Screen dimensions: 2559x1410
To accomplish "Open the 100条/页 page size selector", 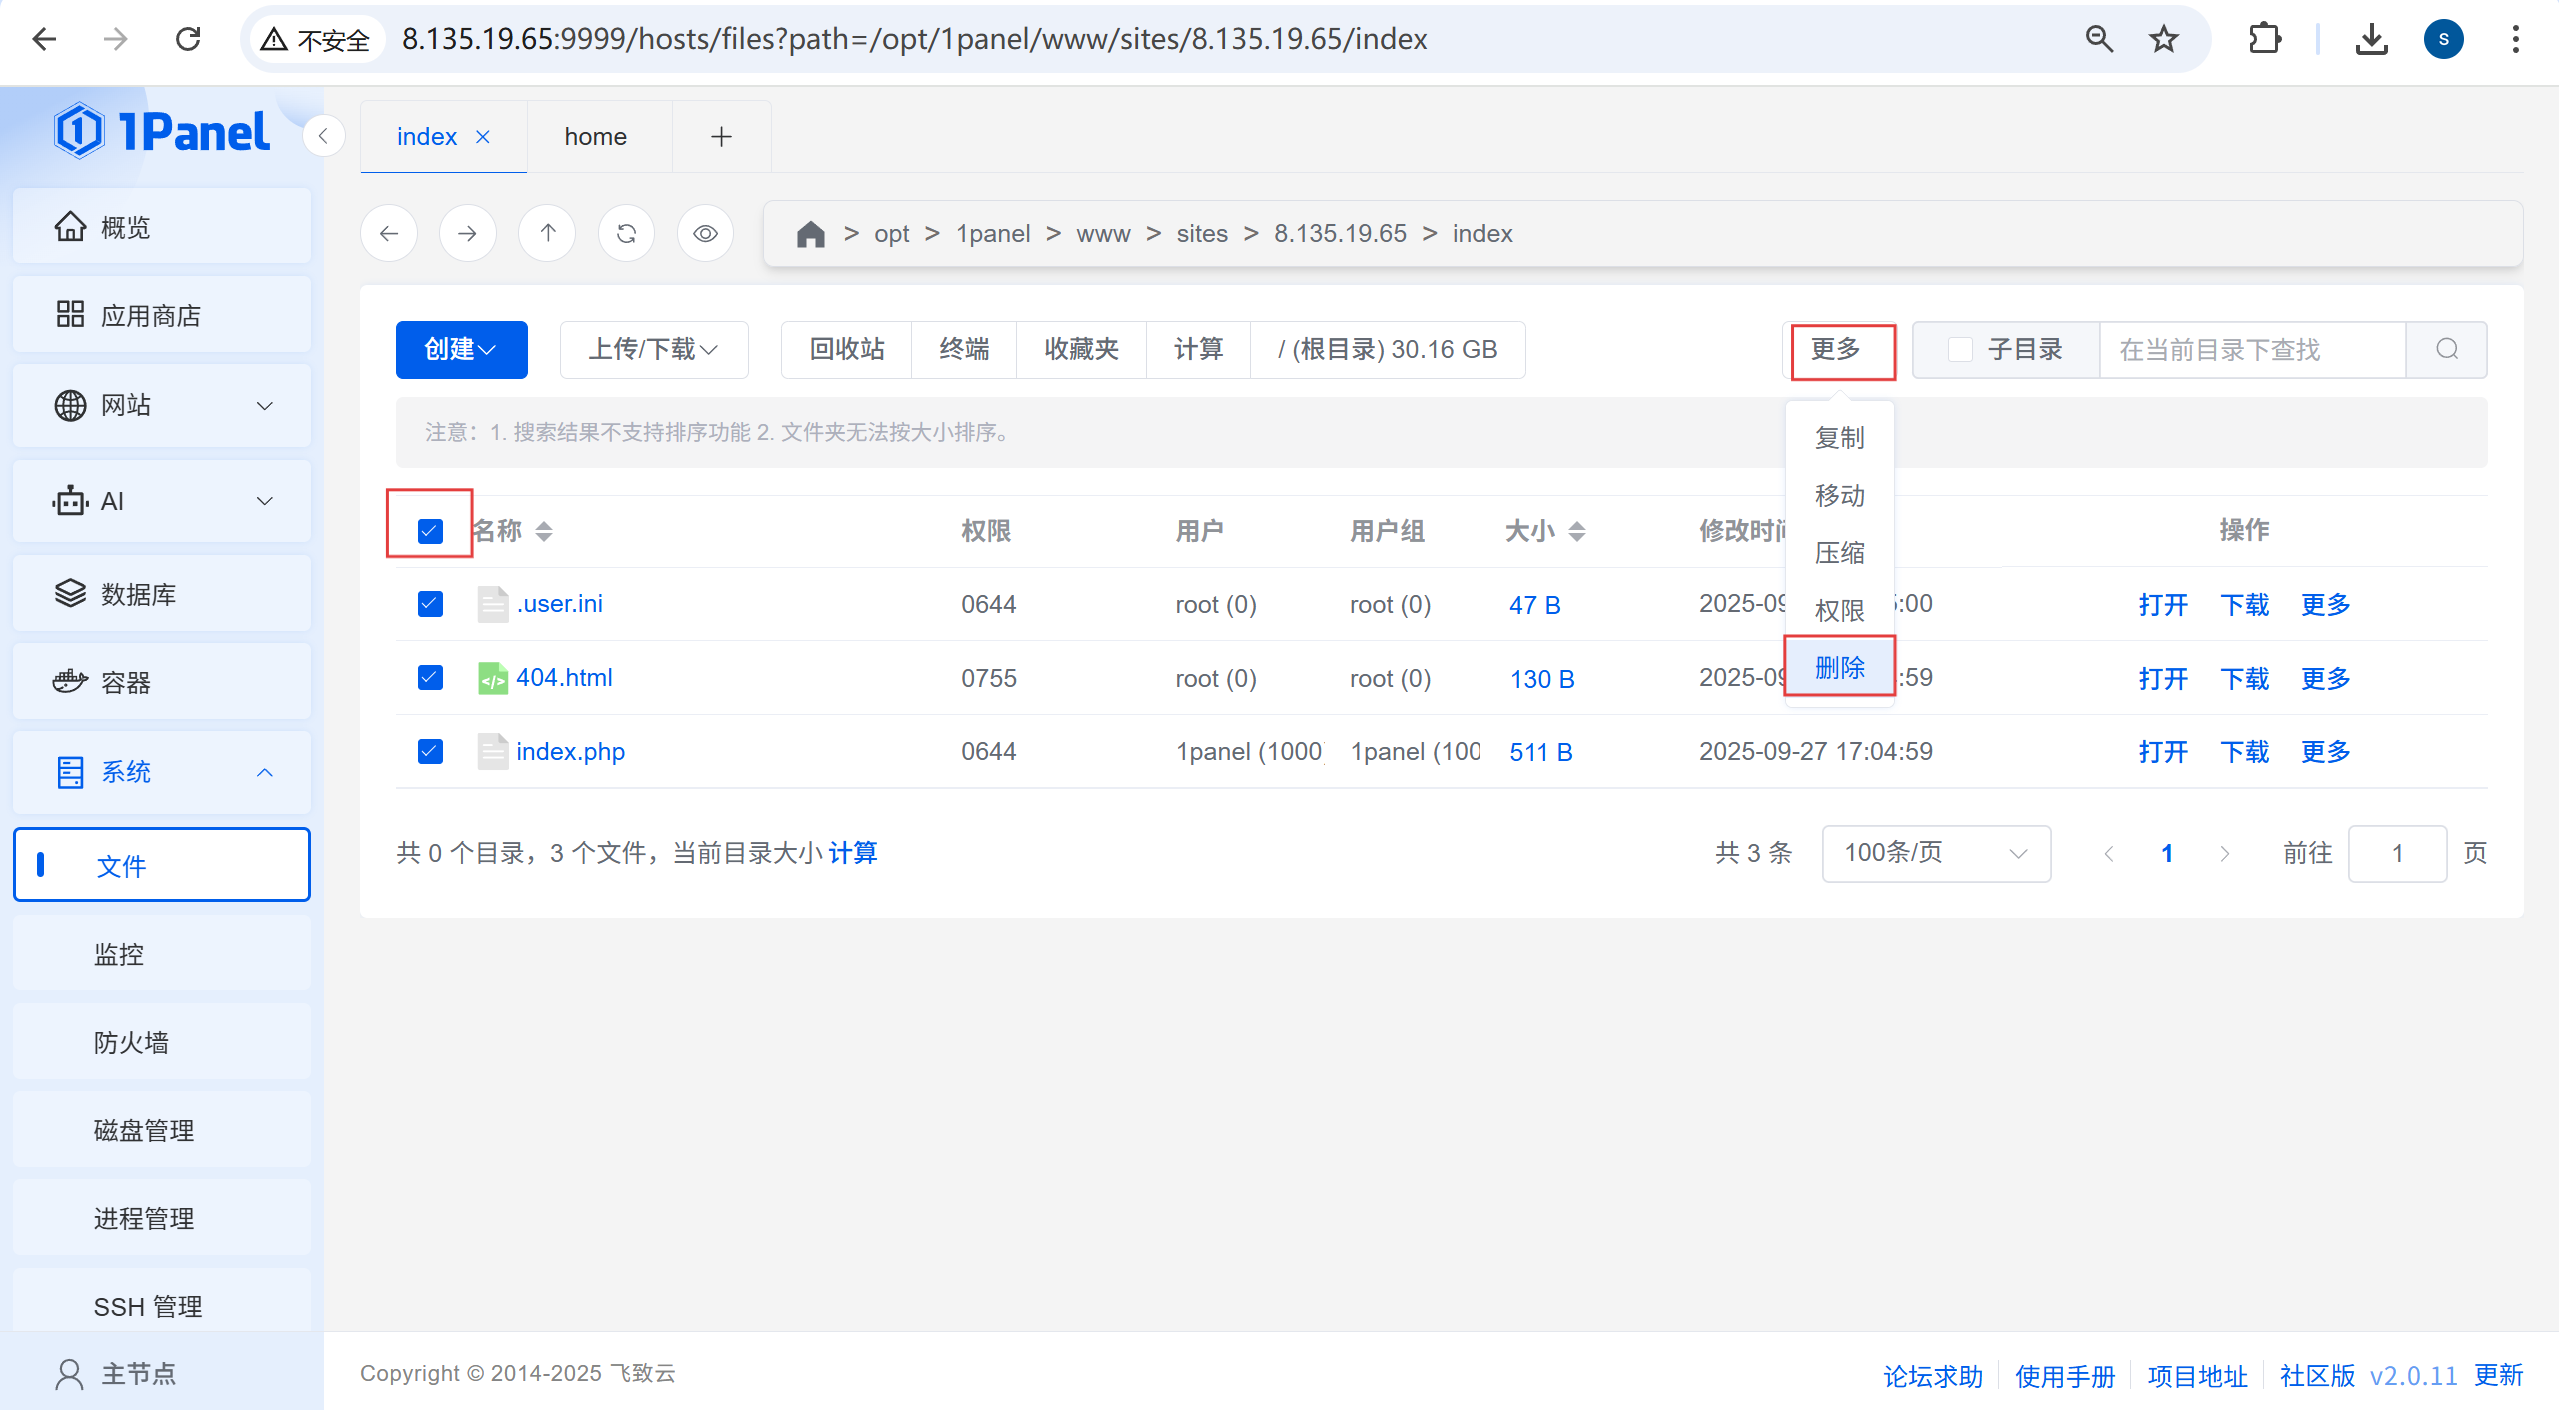I will (1935, 853).
